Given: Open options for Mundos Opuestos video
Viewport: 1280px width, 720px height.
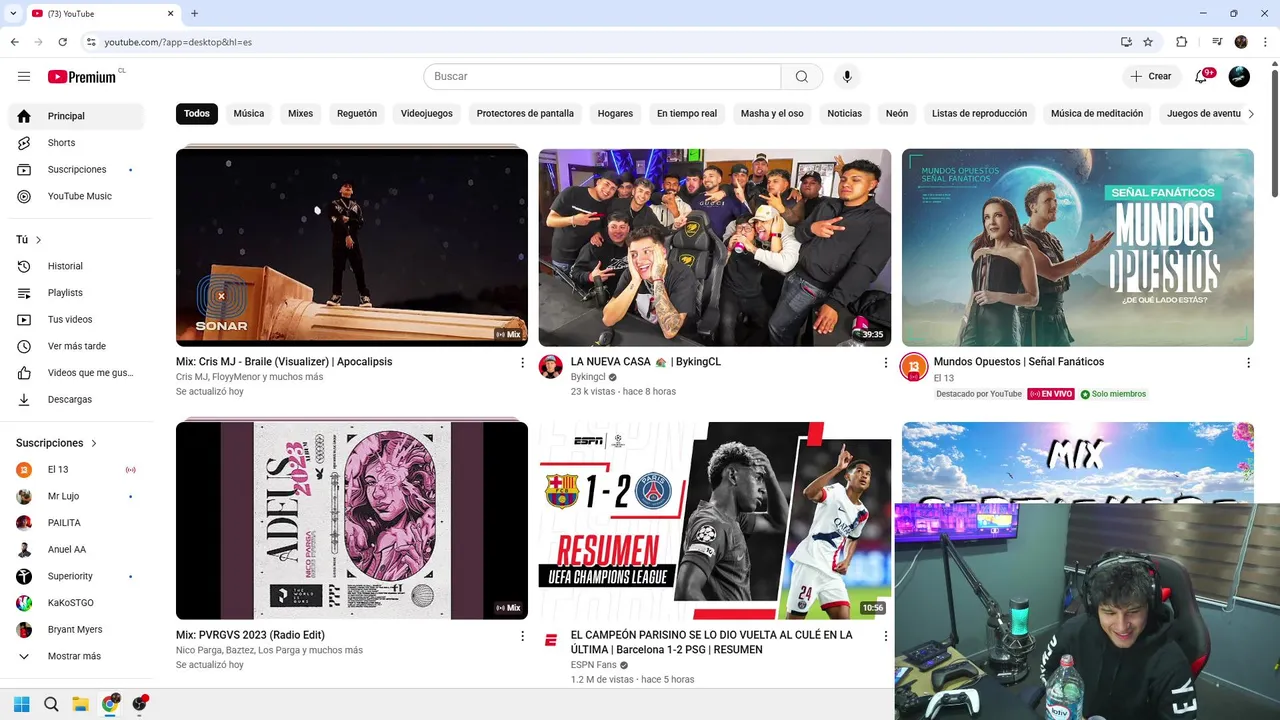Looking at the screenshot, I should point(1248,363).
